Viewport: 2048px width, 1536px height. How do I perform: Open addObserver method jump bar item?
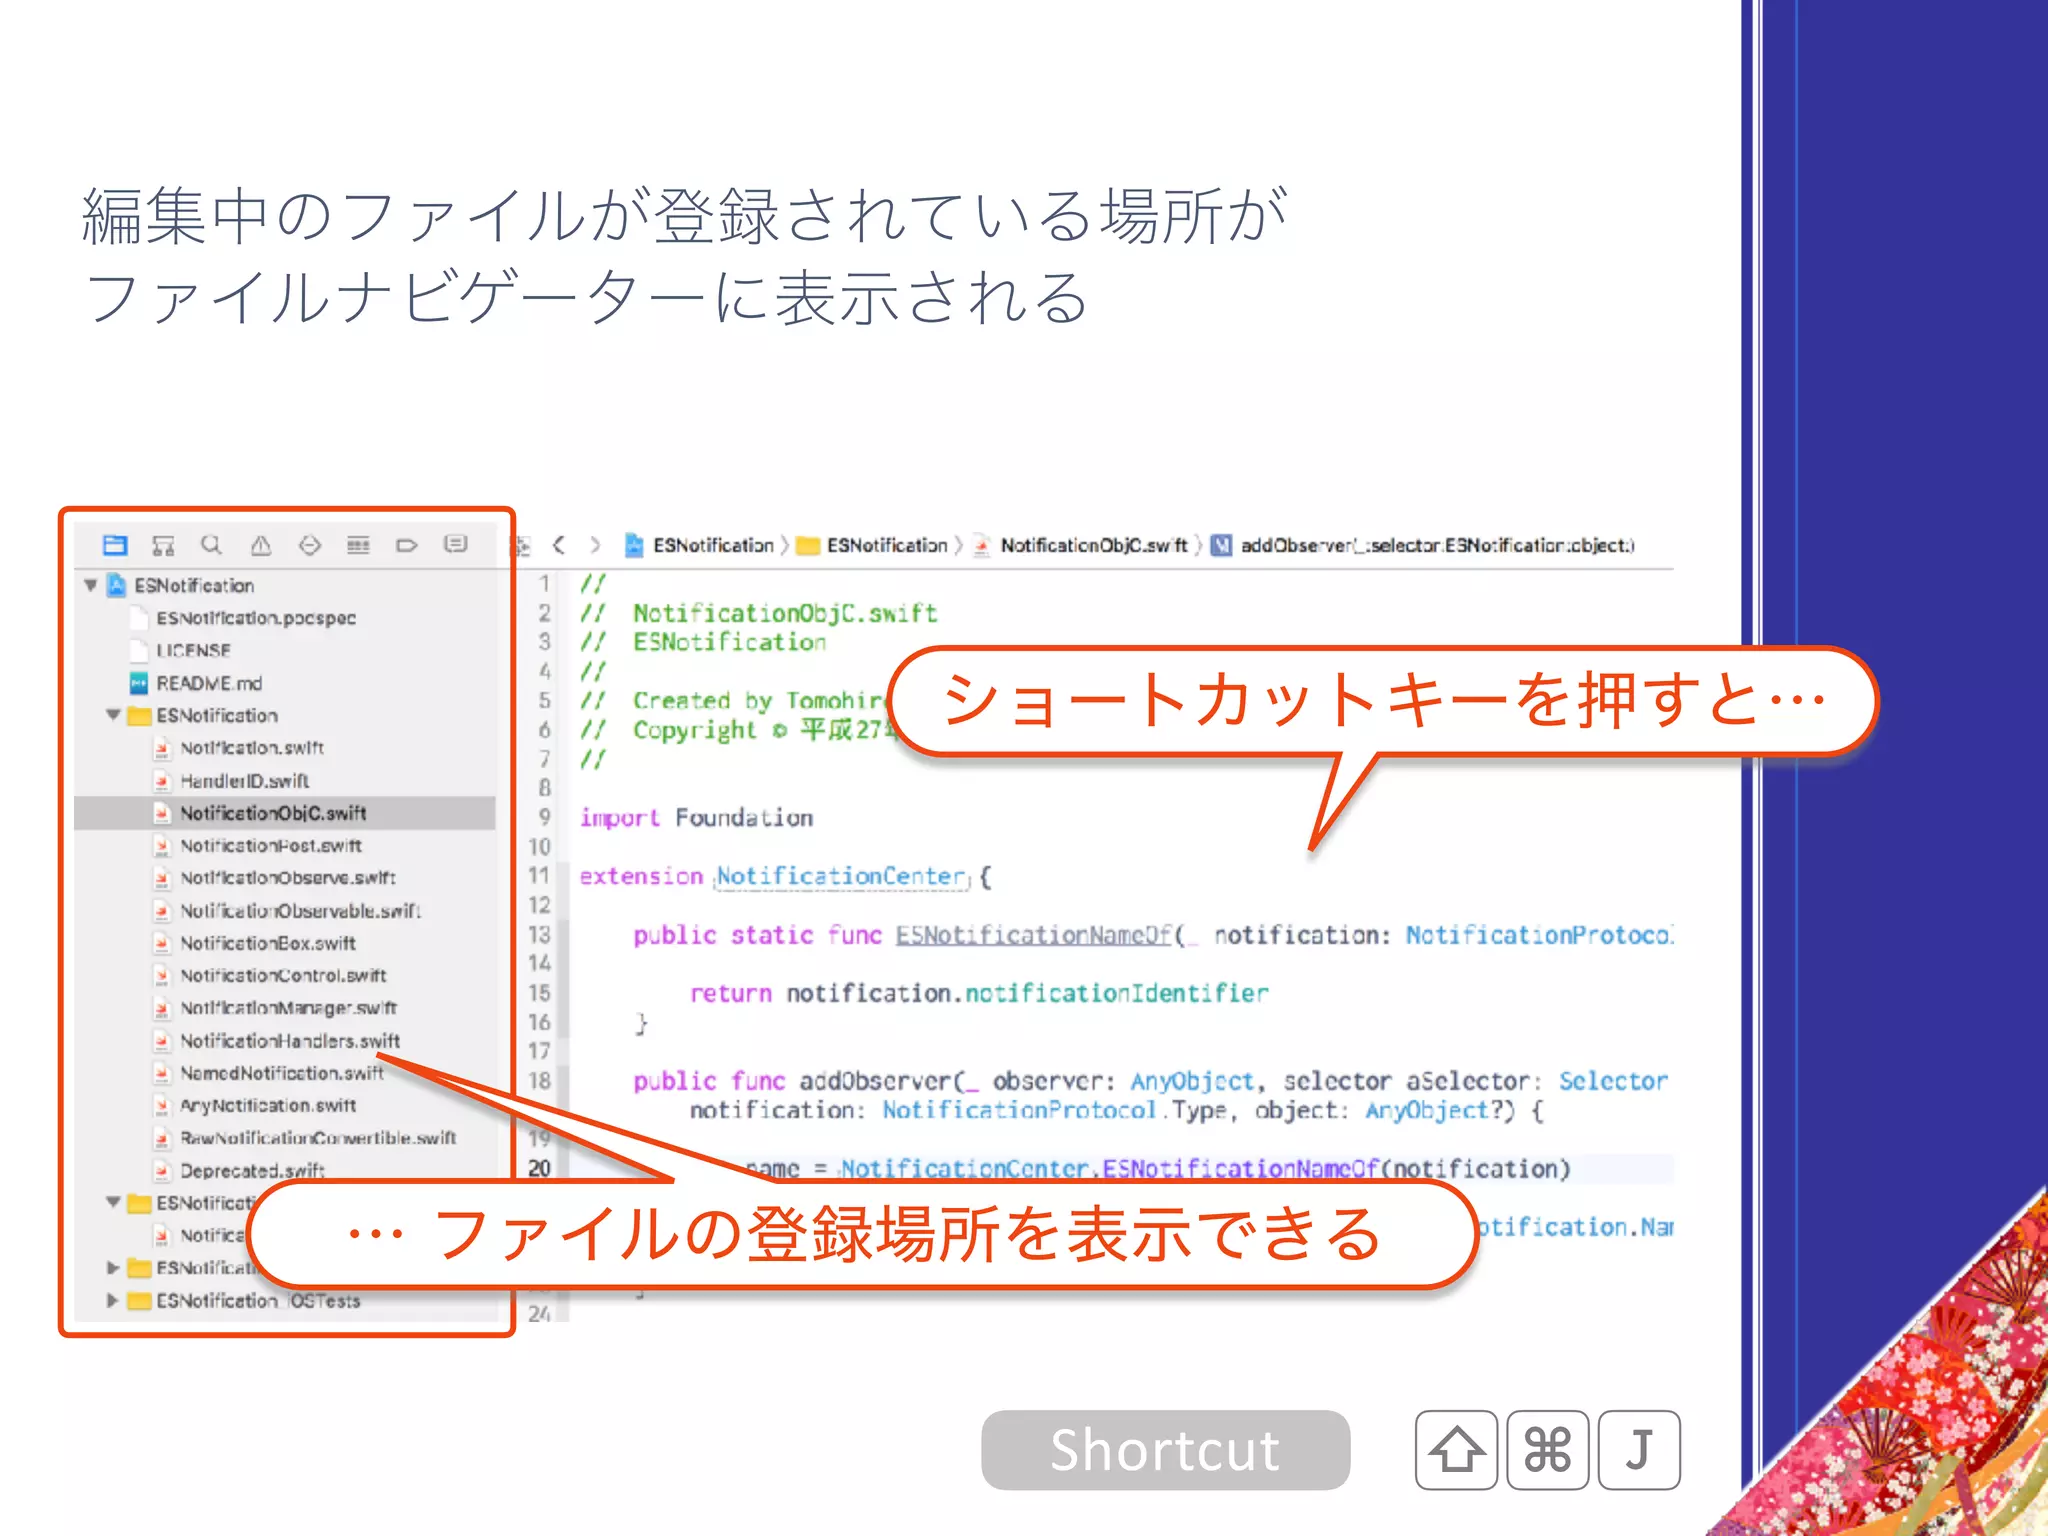(1423, 545)
